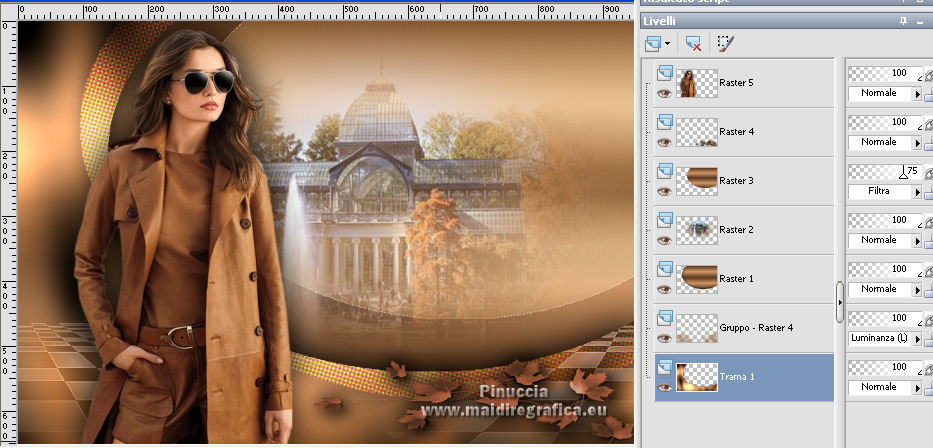The image size is (933, 448).
Task: Click the Livelli panel title bar
Action: tap(787, 21)
